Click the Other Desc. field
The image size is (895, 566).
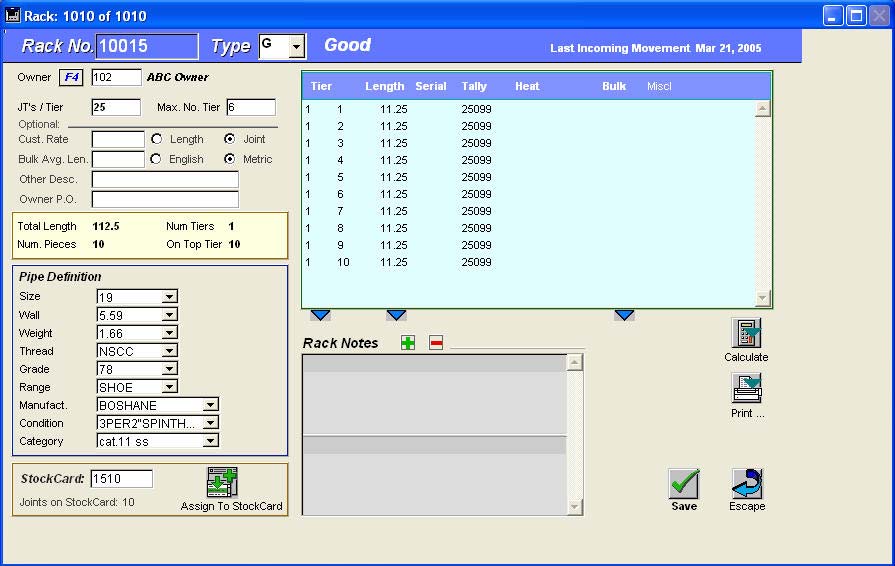point(165,179)
